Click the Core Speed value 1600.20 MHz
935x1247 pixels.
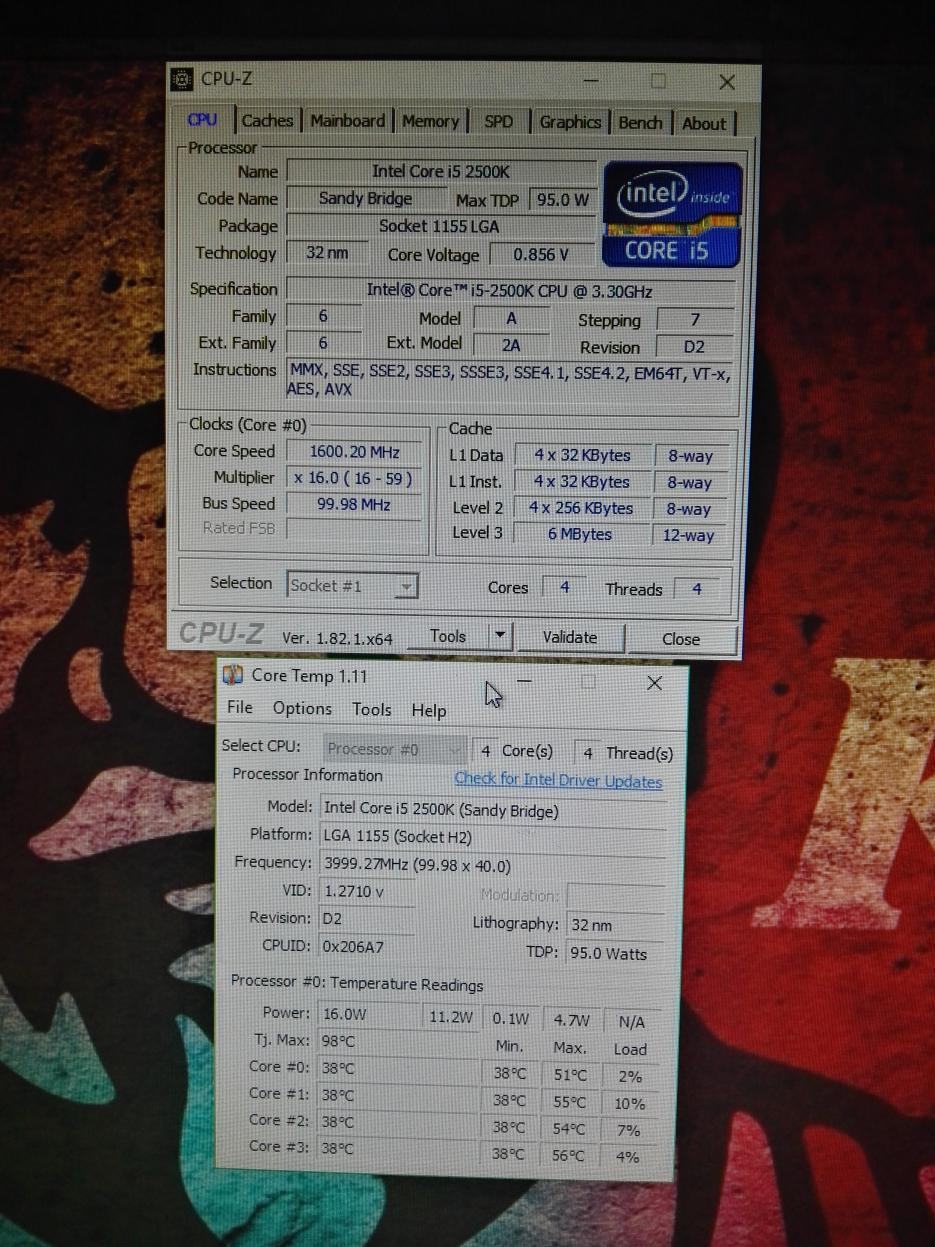click(354, 452)
